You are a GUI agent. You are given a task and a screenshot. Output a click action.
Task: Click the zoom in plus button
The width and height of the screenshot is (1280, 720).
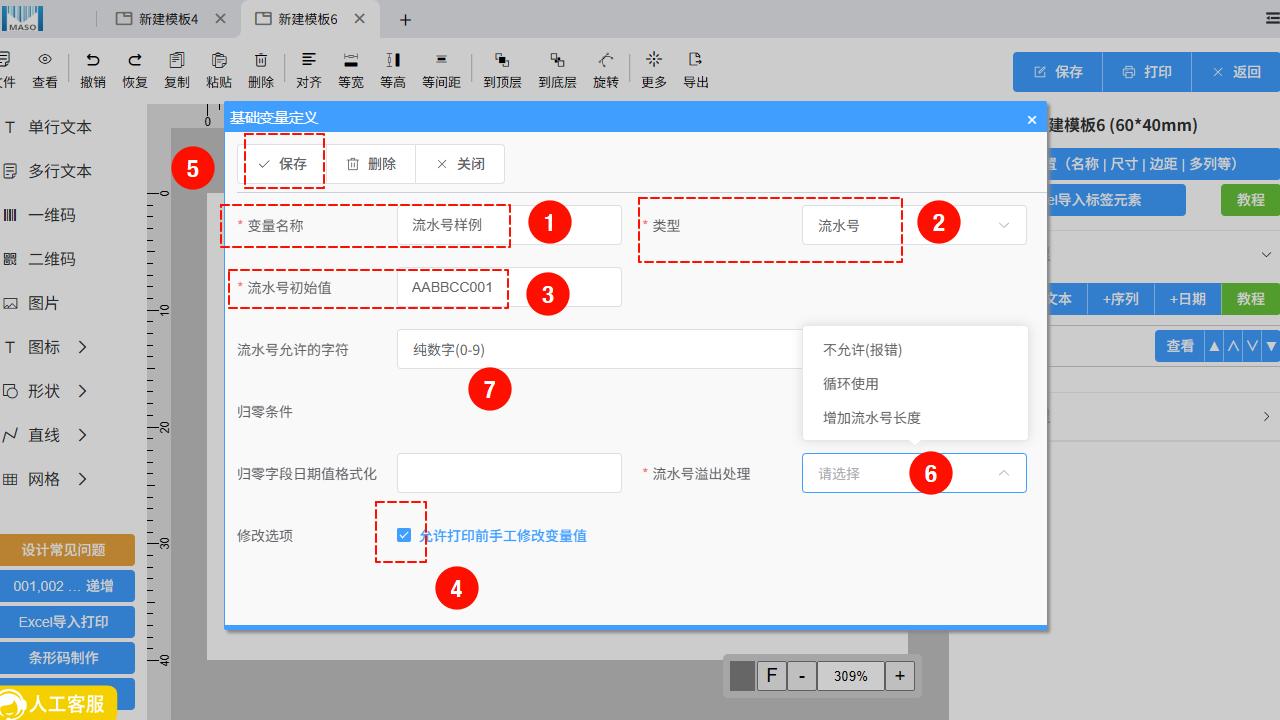click(900, 676)
